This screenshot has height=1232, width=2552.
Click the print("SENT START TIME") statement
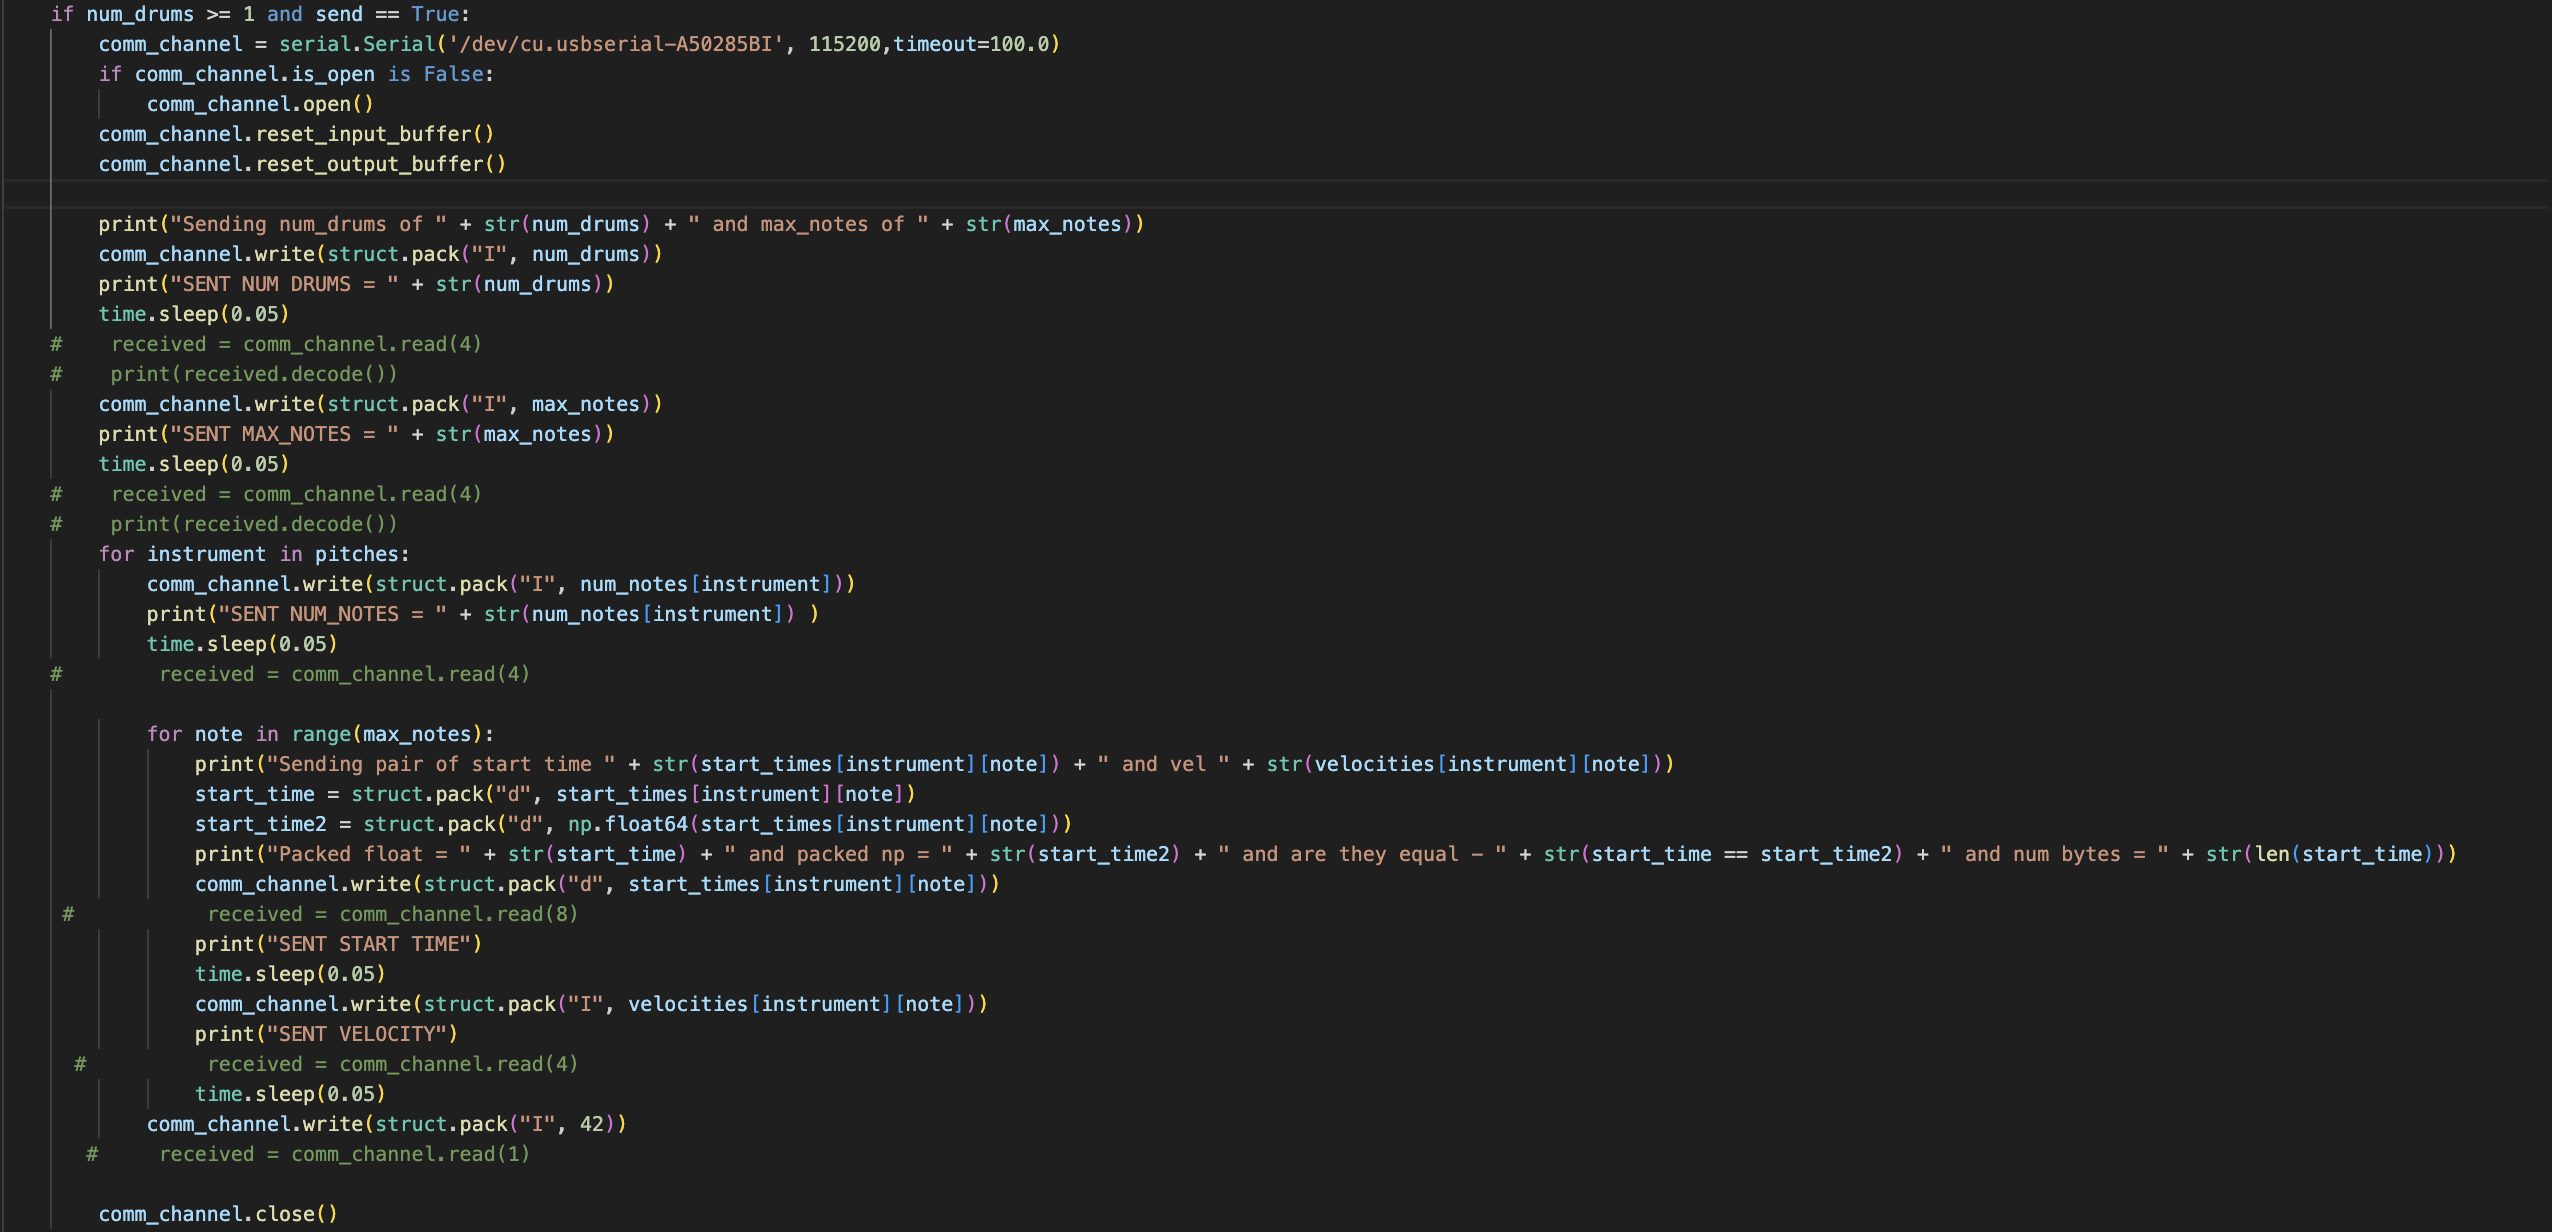coord(338,944)
